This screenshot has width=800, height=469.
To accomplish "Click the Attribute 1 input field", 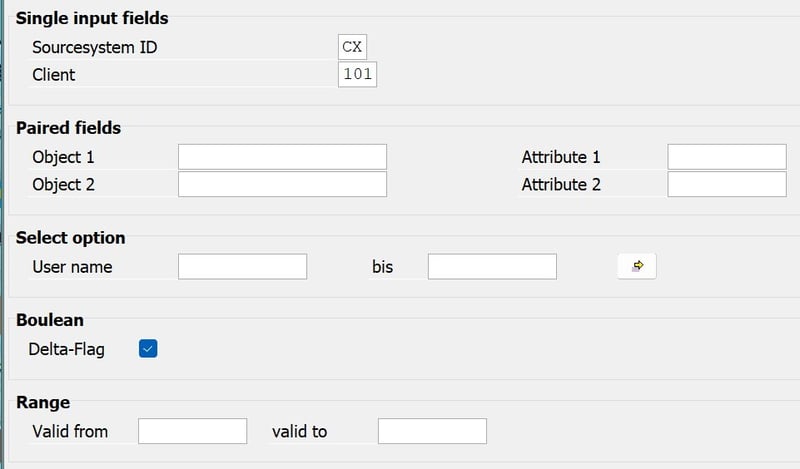I will tap(727, 157).
